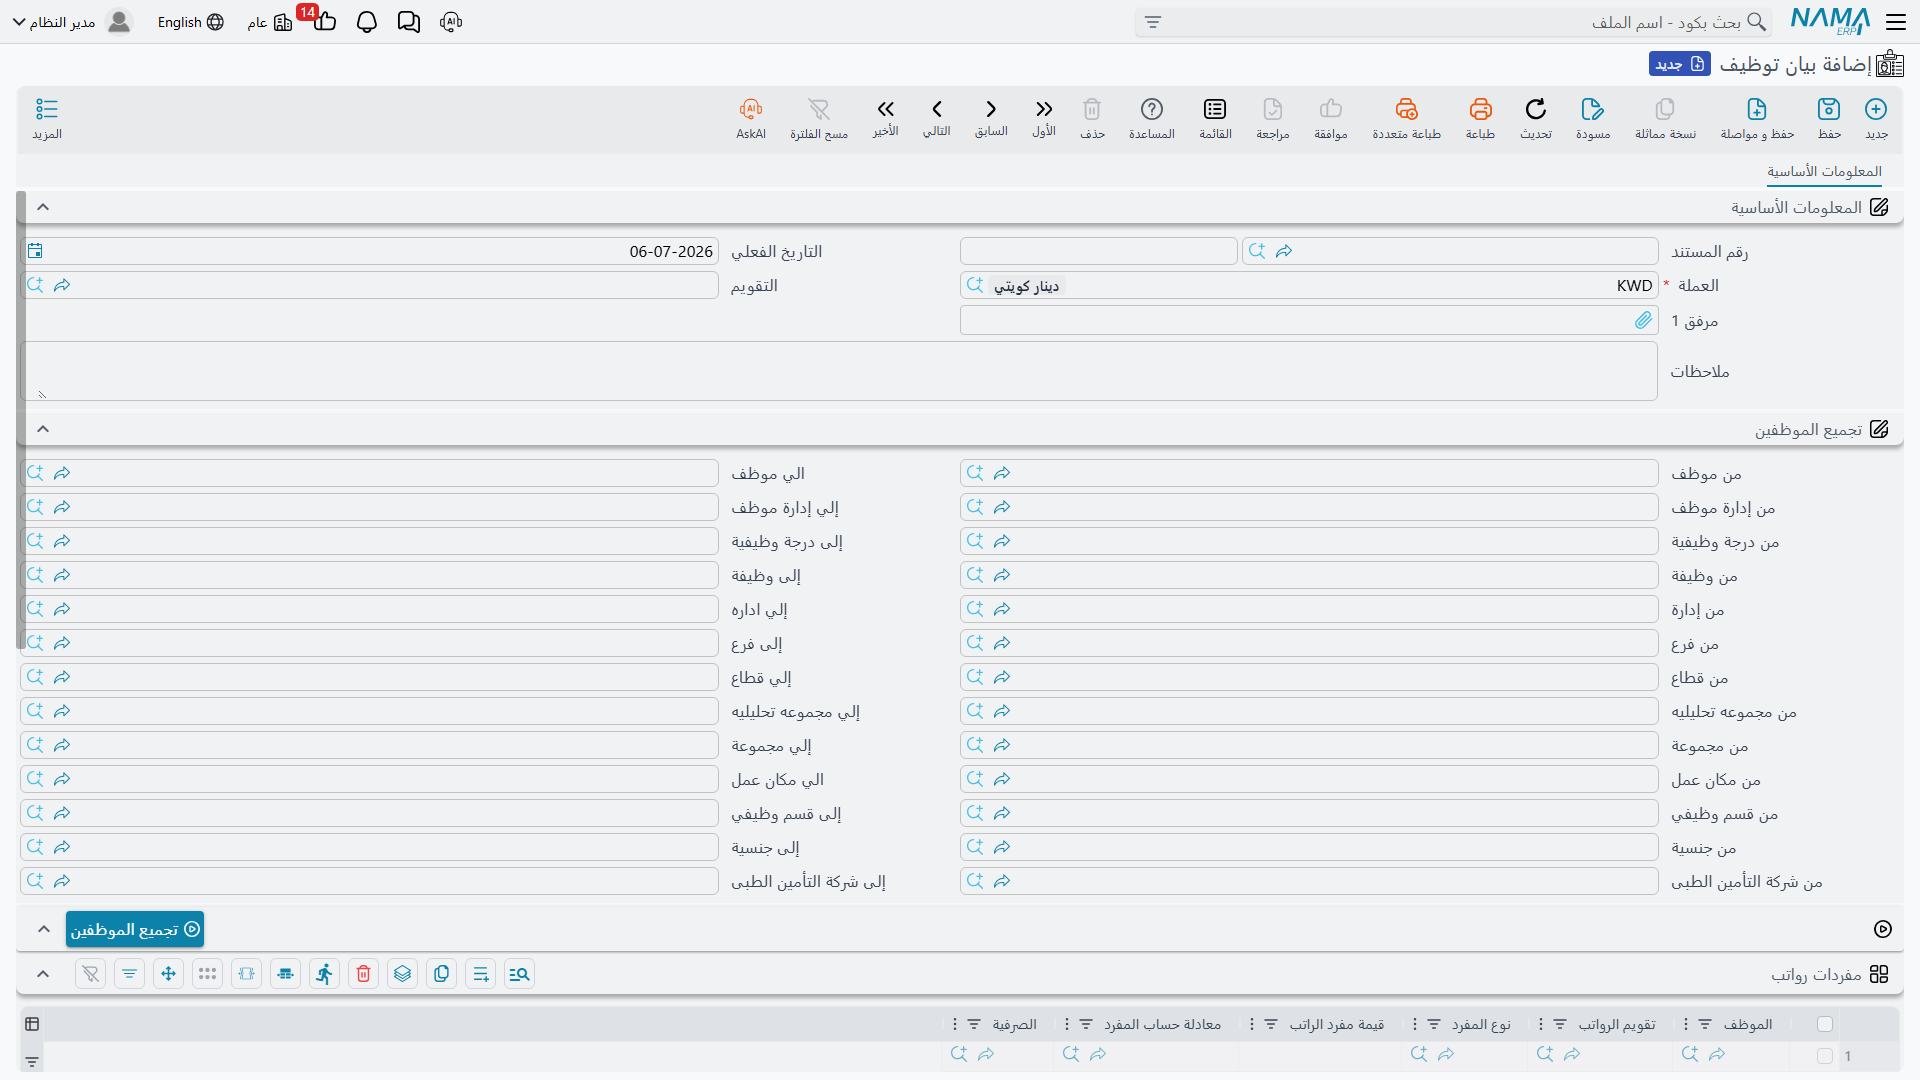Screen dimensions: 1920x1080
Task: Click the طباعة print icon
Action: 1480,118
